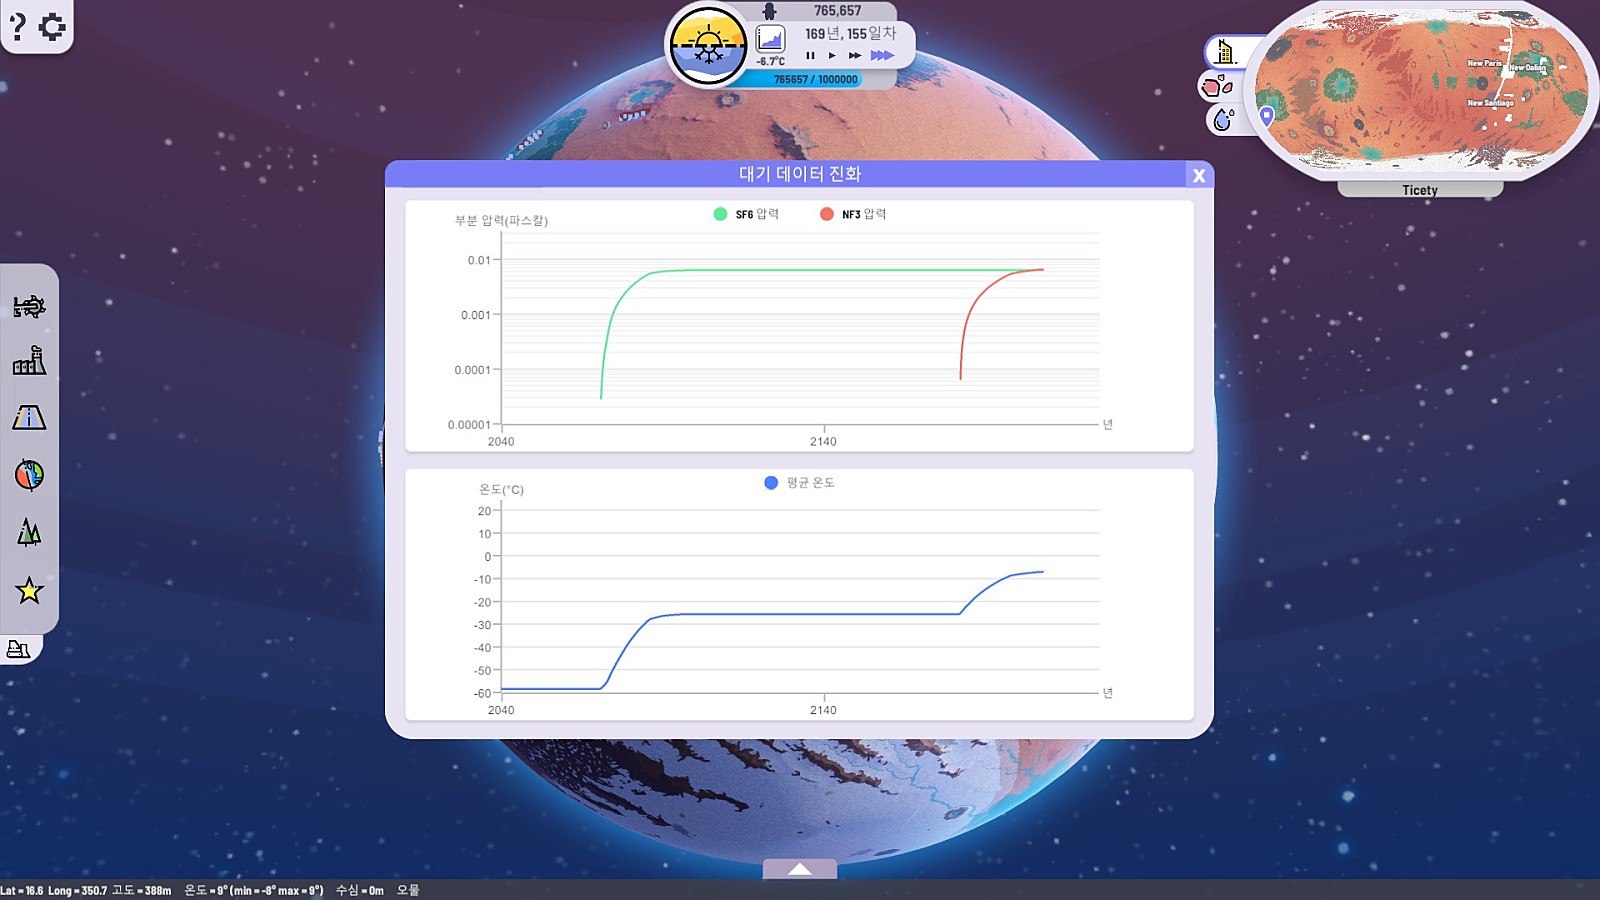The height and width of the screenshot is (900, 1600).
Task: Open the help question mark icon
Action: 17,27
